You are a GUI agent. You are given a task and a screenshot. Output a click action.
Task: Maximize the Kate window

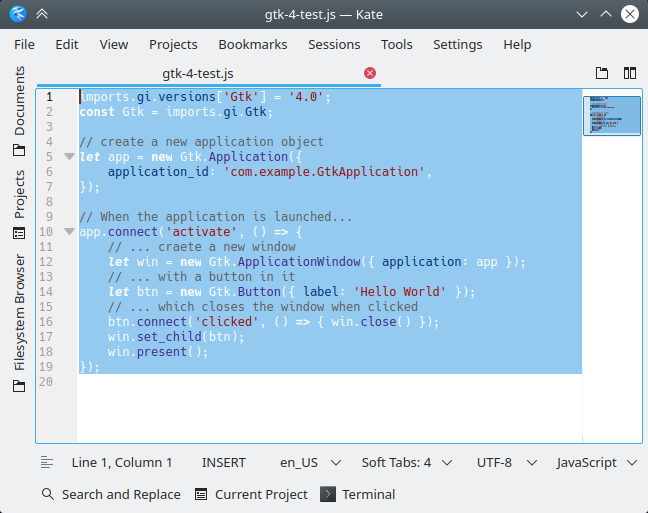click(x=605, y=14)
